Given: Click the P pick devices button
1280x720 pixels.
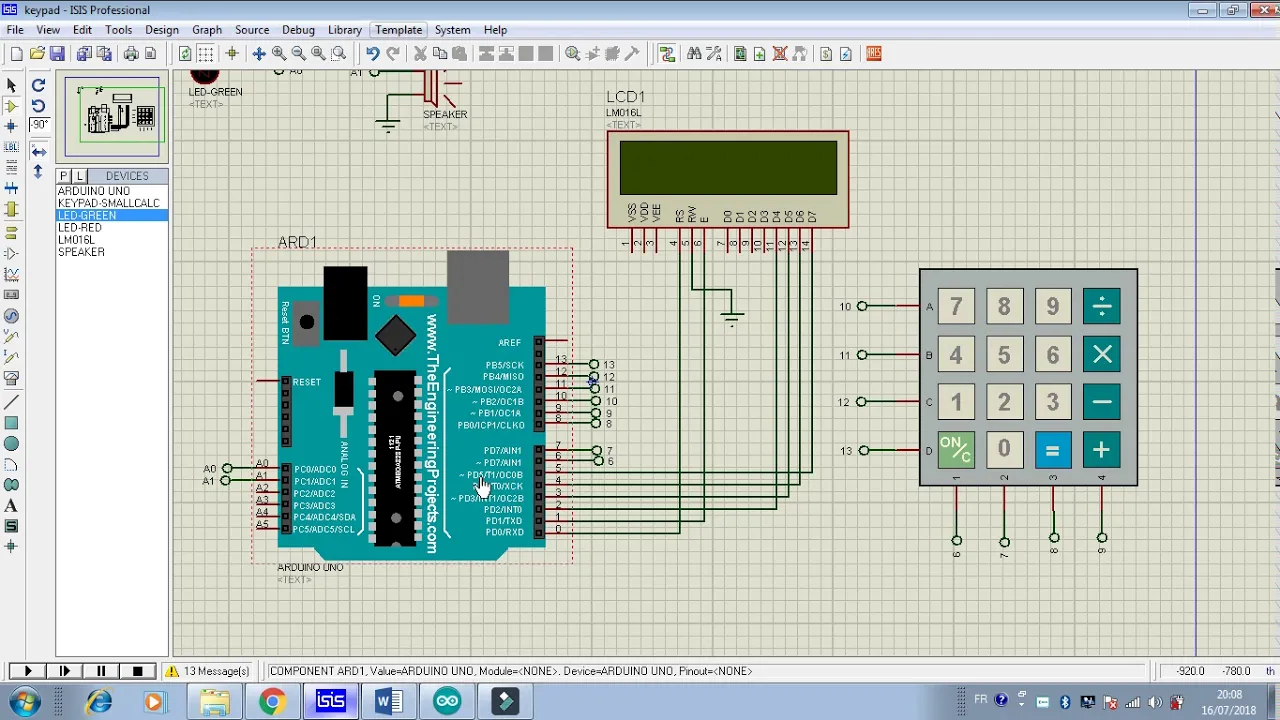Looking at the screenshot, I should tap(64, 176).
